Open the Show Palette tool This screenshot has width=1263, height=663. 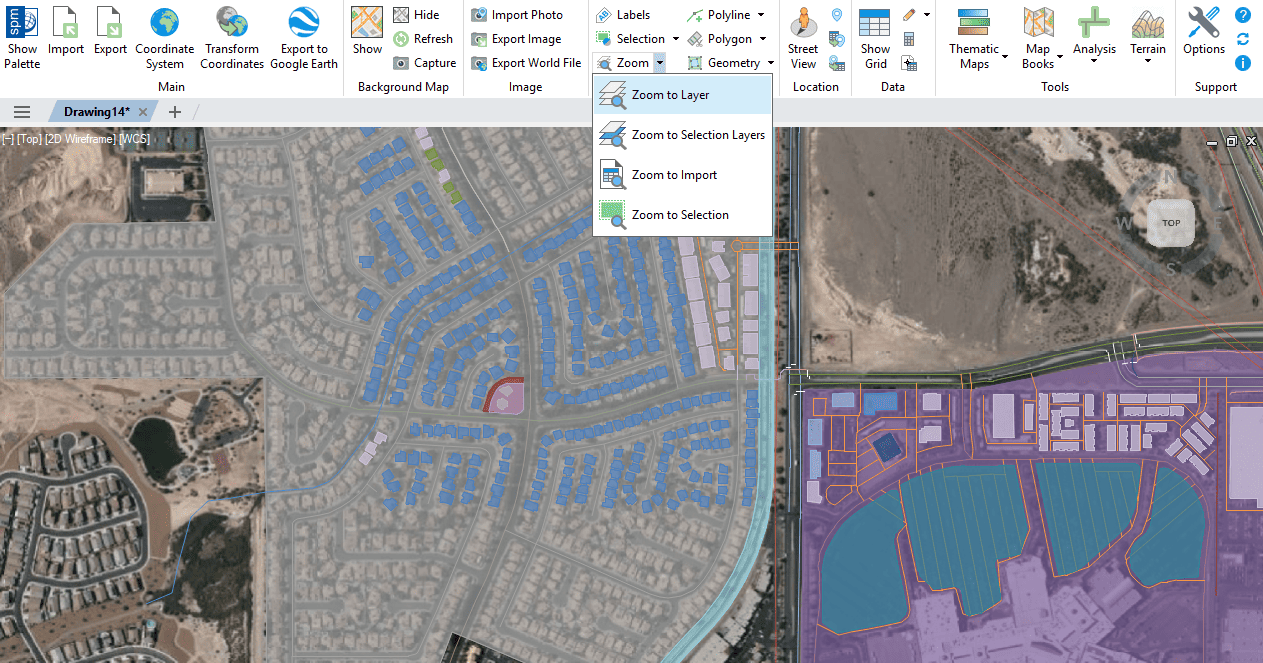tap(22, 37)
